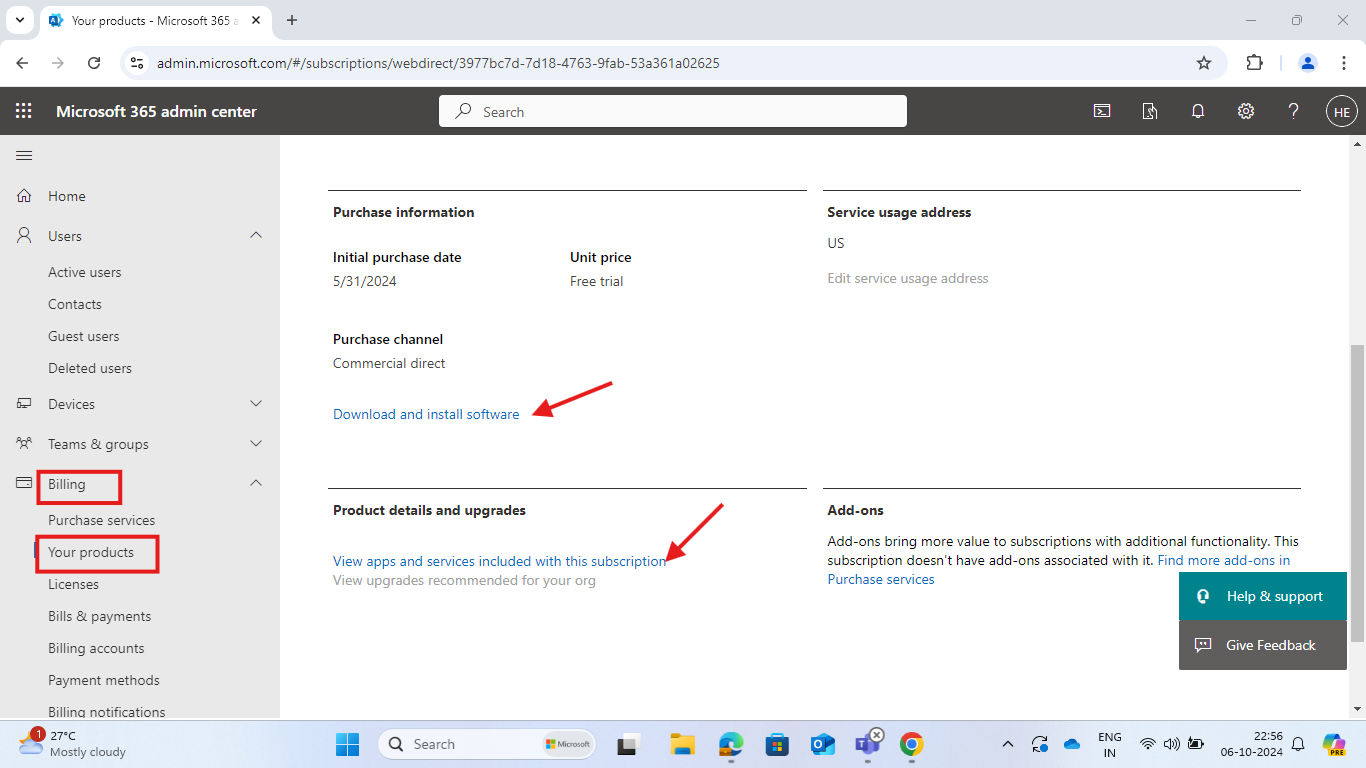Reload the page in browser
Viewport: 1366px width, 768px height.
tap(94, 63)
